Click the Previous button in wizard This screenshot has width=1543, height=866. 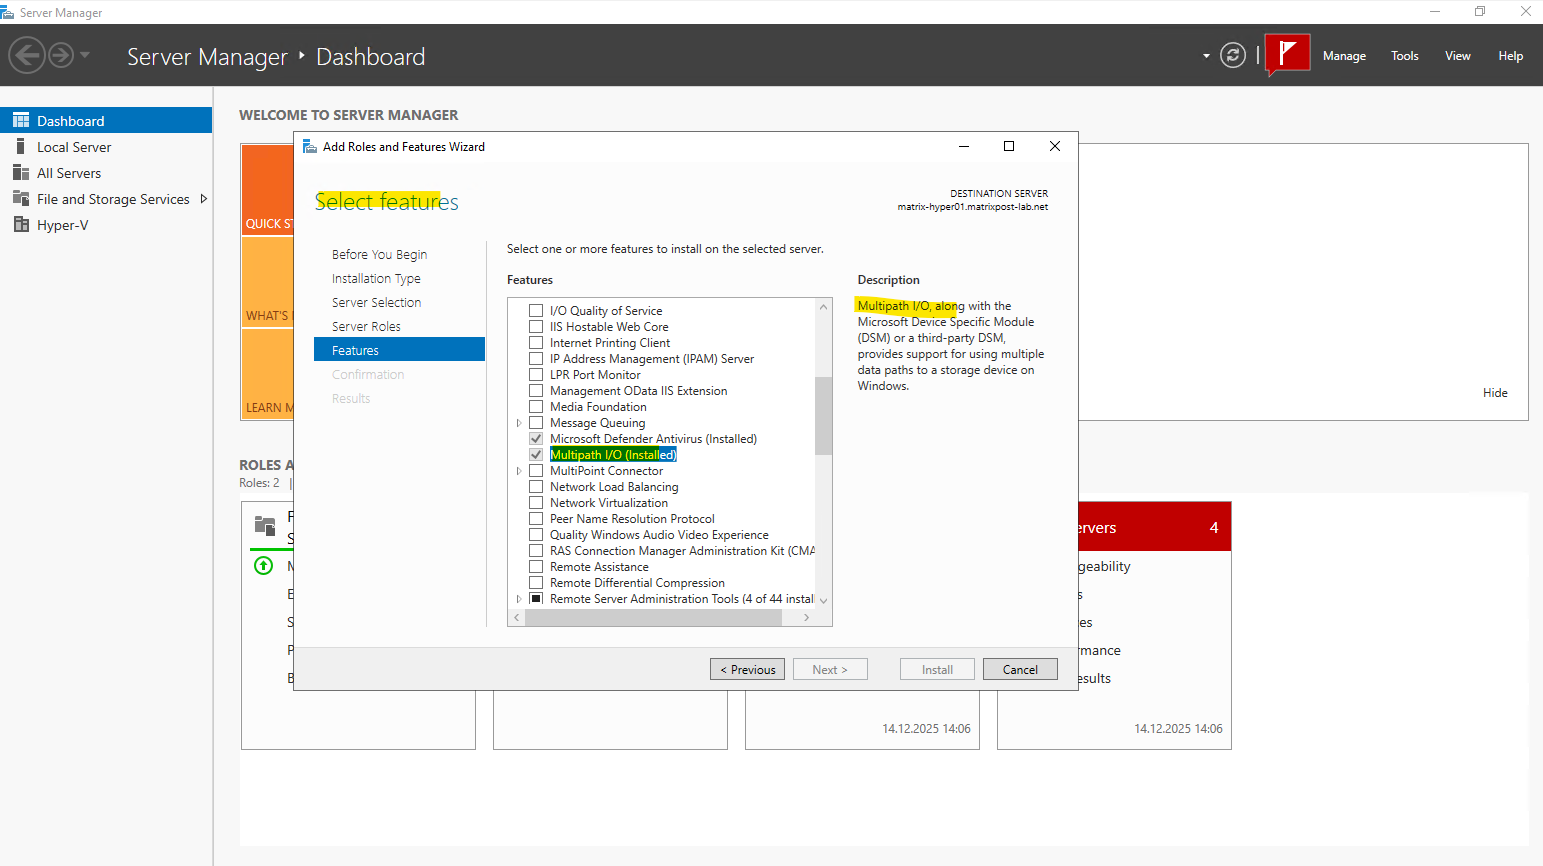(x=747, y=670)
